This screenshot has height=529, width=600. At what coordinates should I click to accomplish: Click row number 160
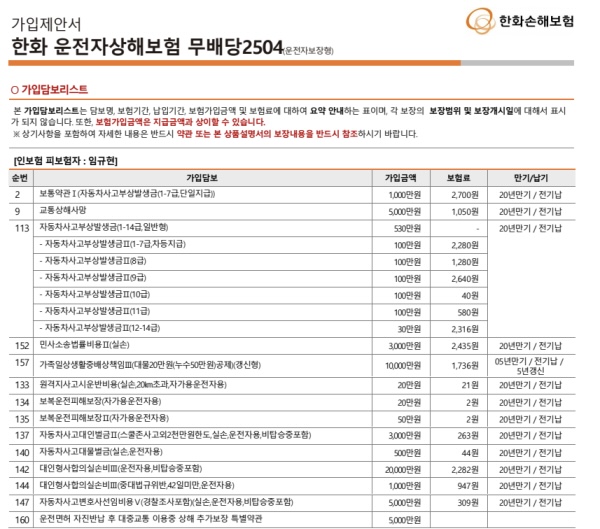coord(22,520)
